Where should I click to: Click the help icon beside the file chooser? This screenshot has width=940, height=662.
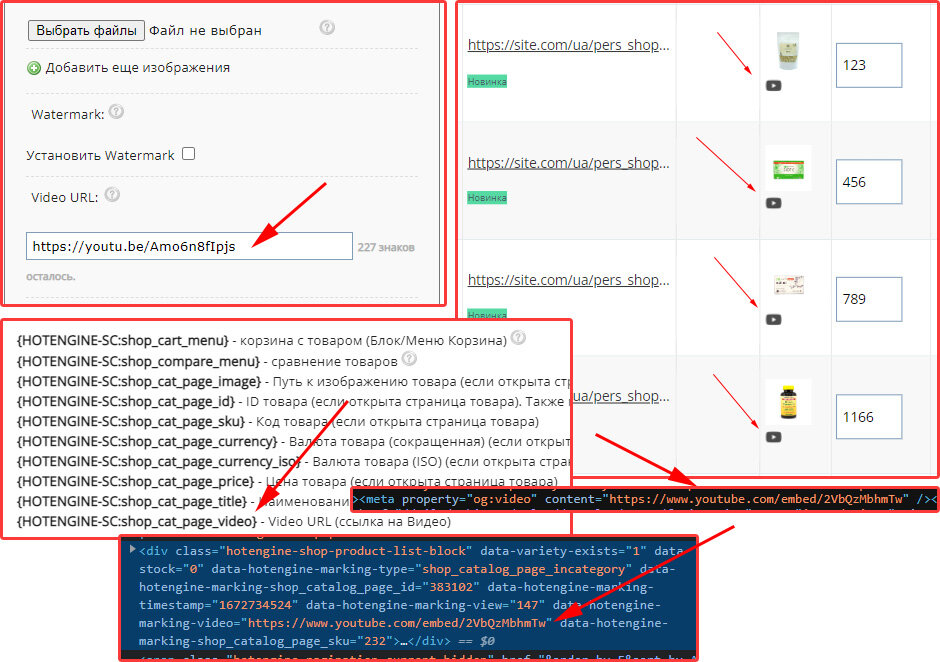(327, 28)
